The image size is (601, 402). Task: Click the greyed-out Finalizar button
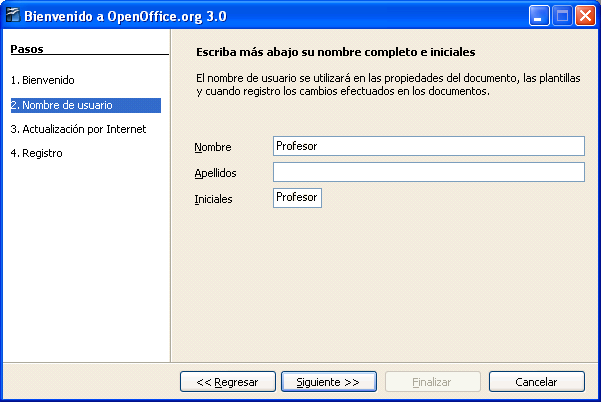(432, 382)
